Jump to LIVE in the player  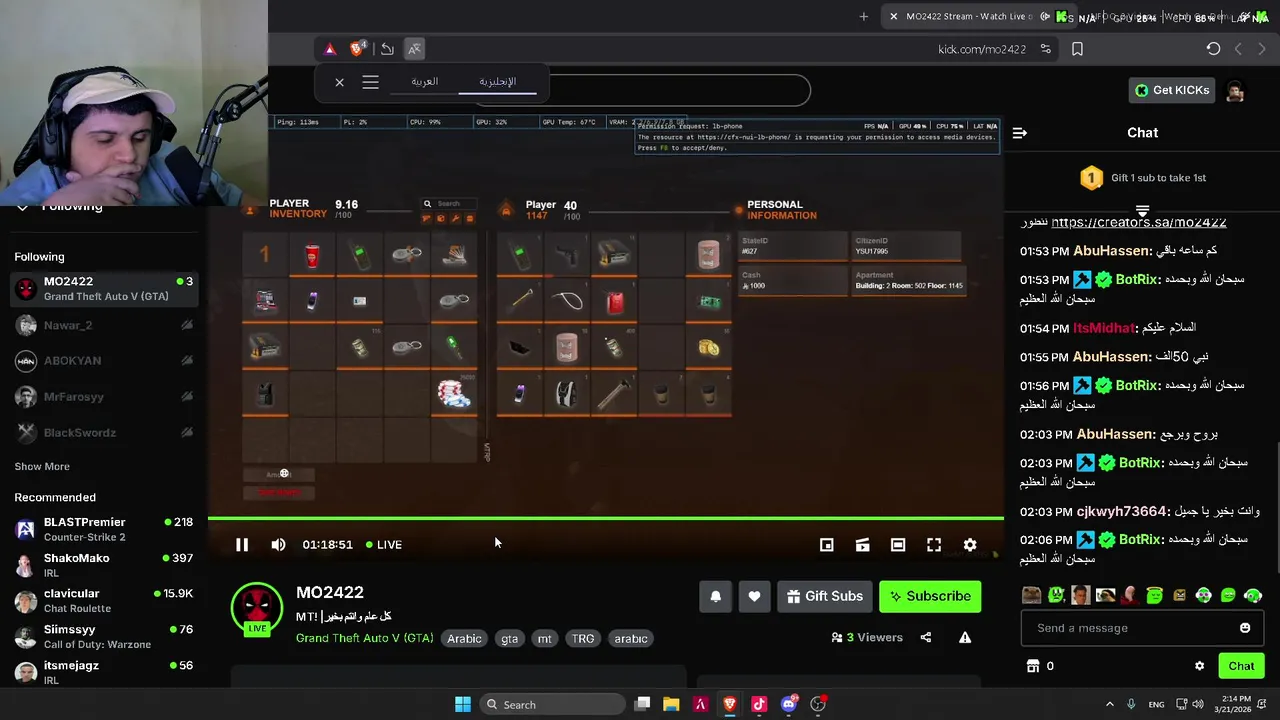[x=384, y=544]
